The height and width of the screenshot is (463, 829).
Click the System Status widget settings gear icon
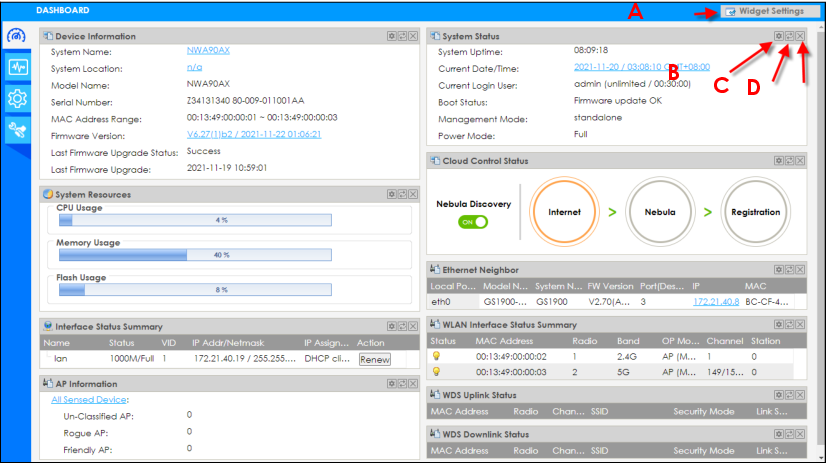click(x=778, y=36)
